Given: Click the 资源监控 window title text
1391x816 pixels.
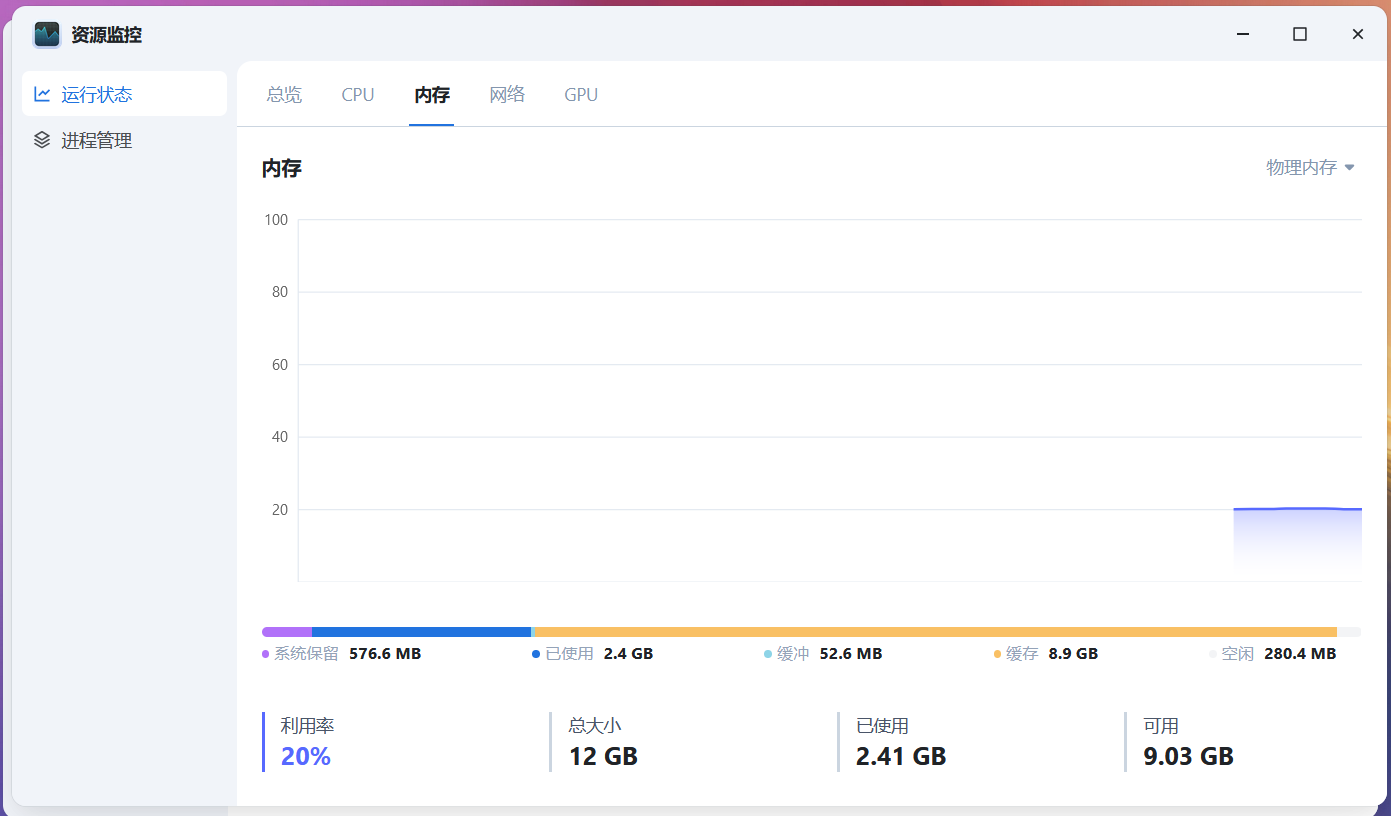Looking at the screenshot, I should 106,35.
